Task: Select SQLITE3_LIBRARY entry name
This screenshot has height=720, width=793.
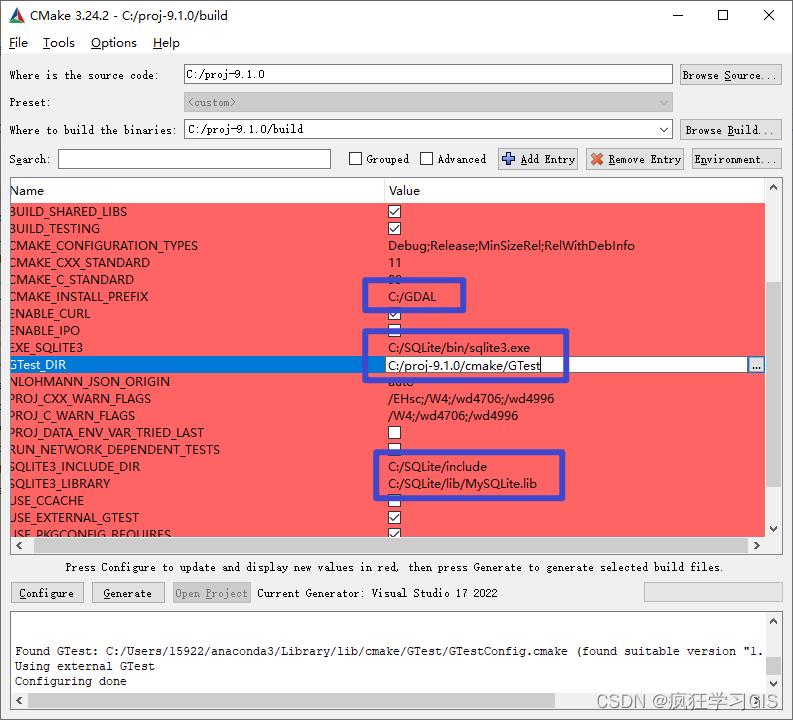Action: 60,484
